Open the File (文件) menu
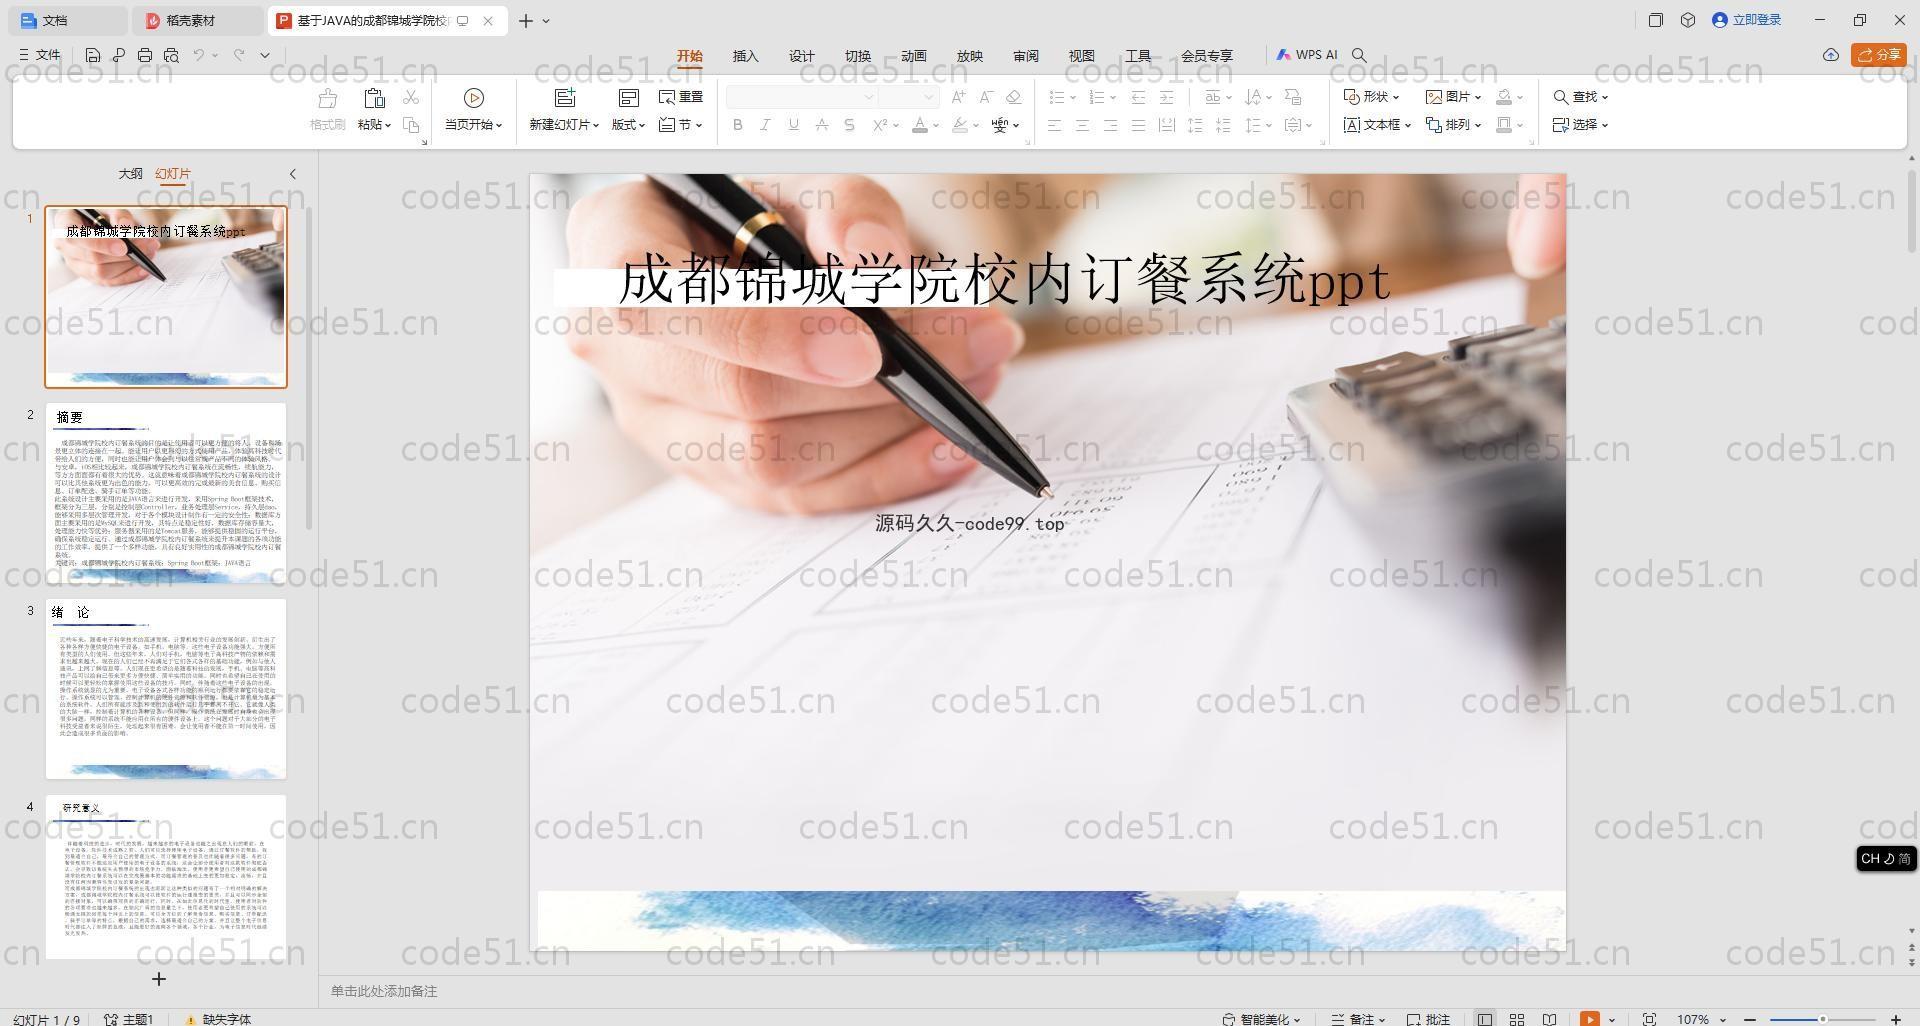The width and height of the screenshot is (1920, 1026). coord(40,55)
